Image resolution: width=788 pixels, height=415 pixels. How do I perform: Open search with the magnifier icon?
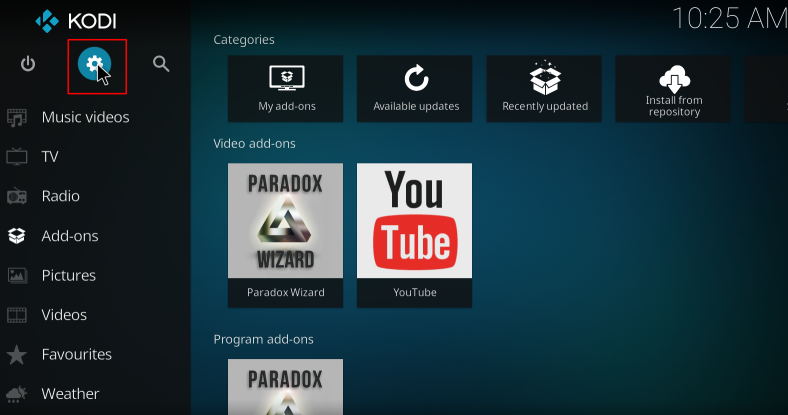(161, 64)
